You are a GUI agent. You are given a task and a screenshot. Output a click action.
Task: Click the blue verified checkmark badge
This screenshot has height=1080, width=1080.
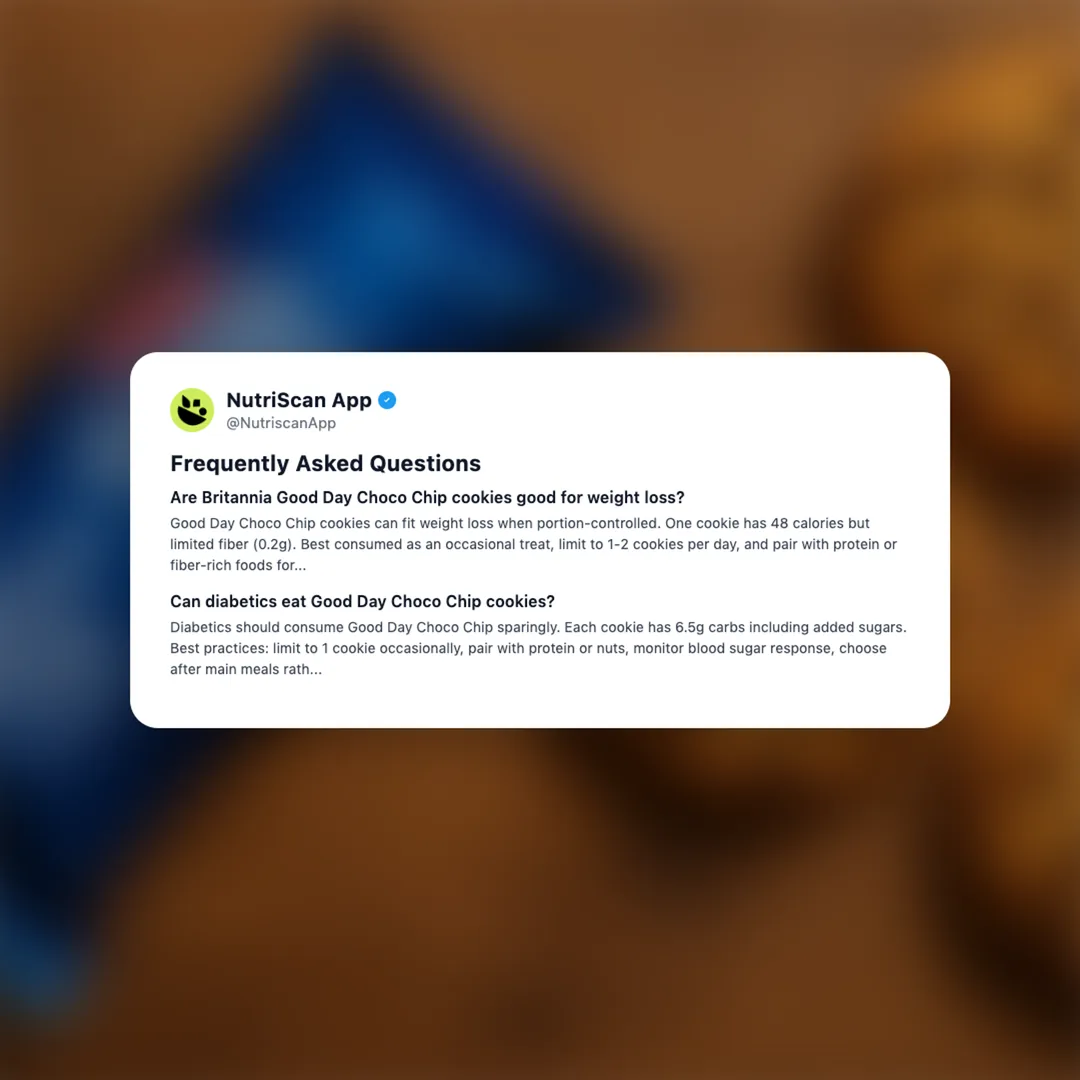[387, 400]
